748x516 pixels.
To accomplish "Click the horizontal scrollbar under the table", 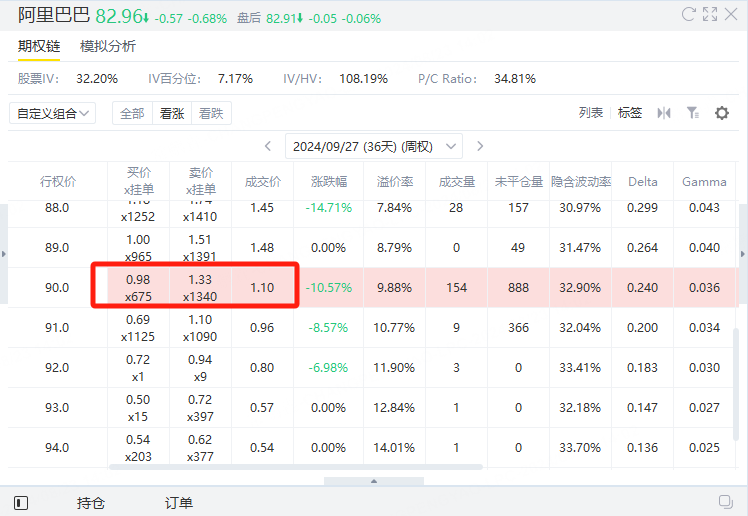I will click(x=296, y=467).
